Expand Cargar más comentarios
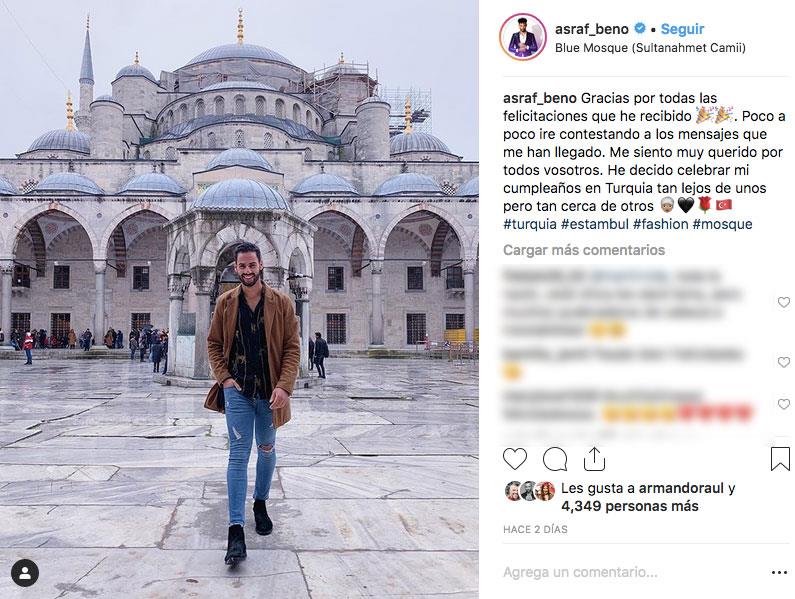795x599 pixels. (584, 250)
